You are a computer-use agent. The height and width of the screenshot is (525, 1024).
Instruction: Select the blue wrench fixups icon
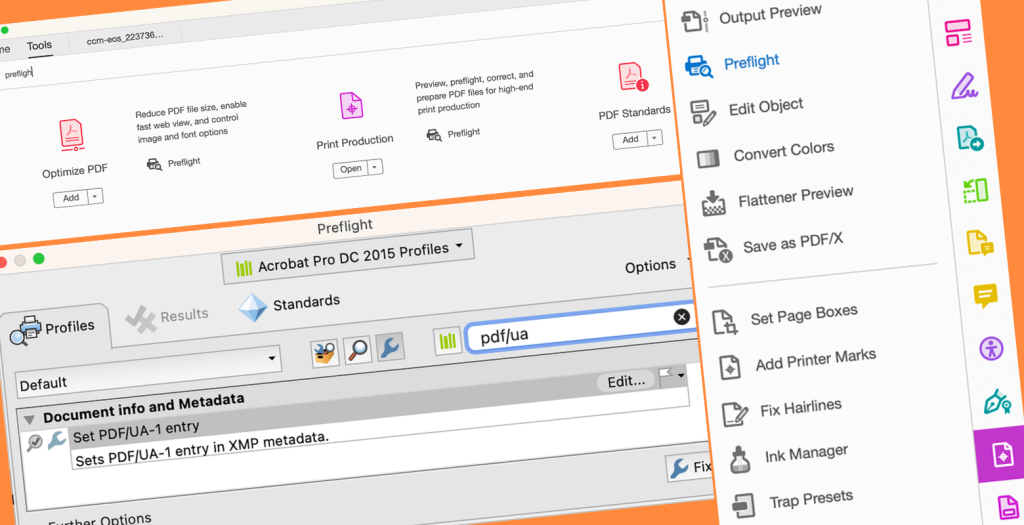[x=390, y=347]
